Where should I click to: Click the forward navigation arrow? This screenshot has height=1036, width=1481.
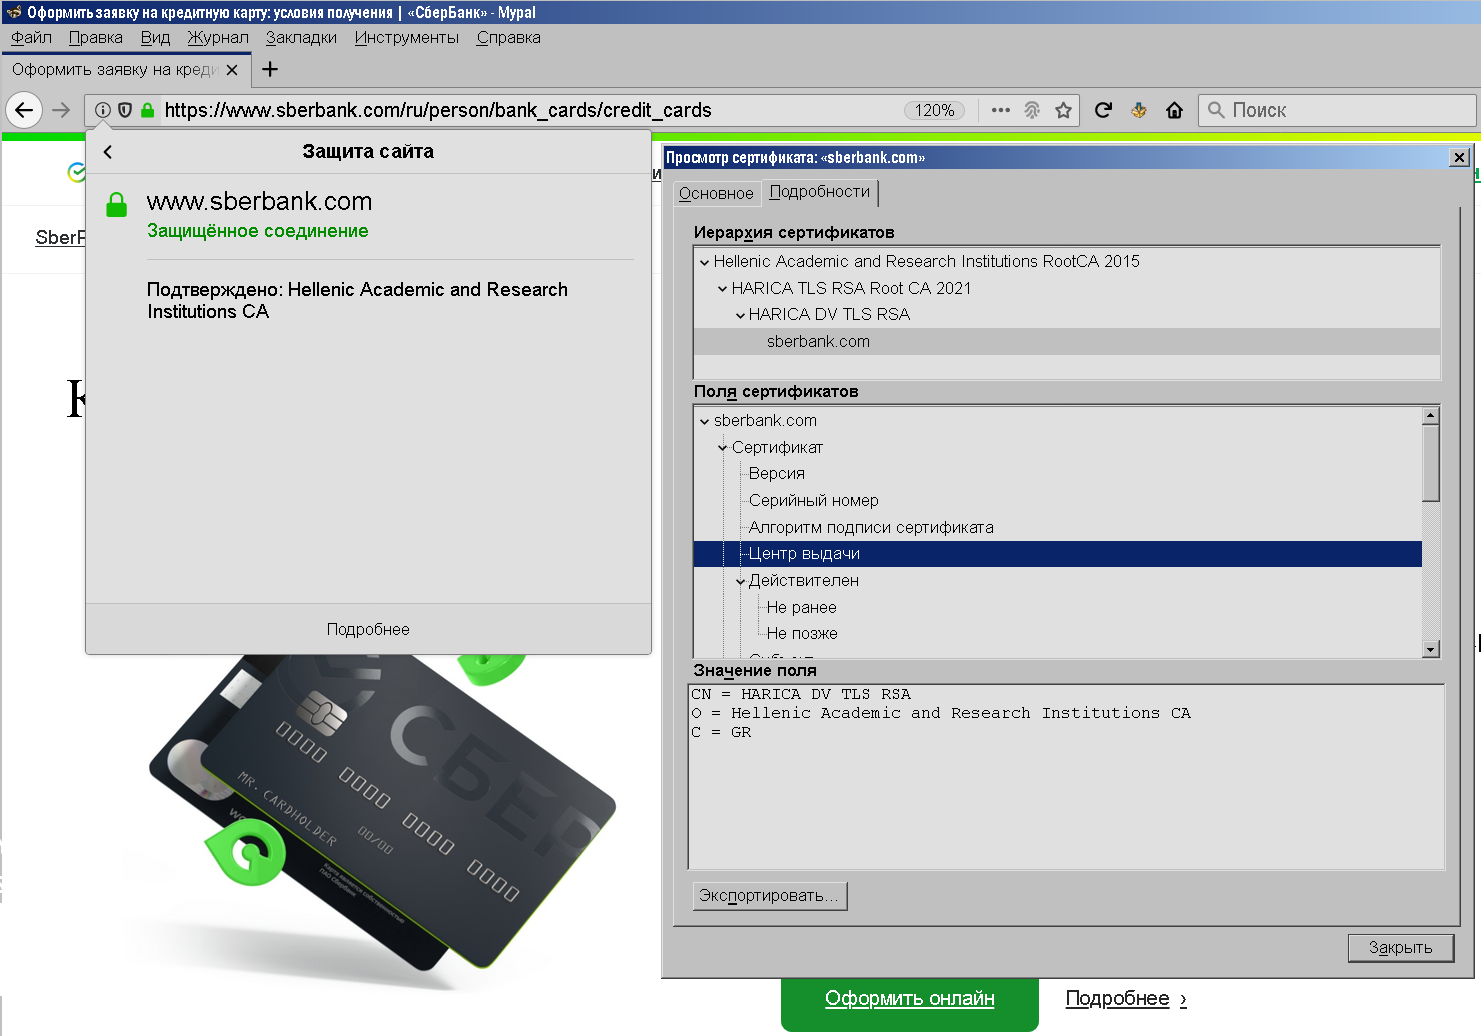(x=61, y=110)
